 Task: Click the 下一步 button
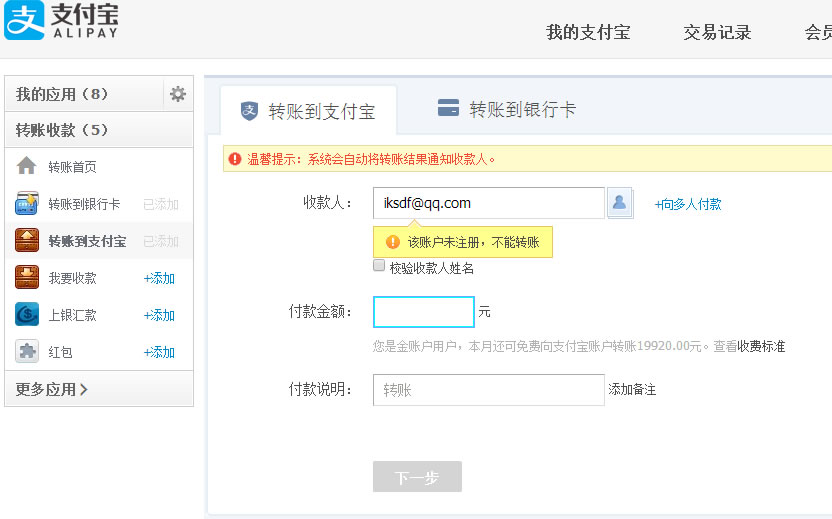pos(417,477)
